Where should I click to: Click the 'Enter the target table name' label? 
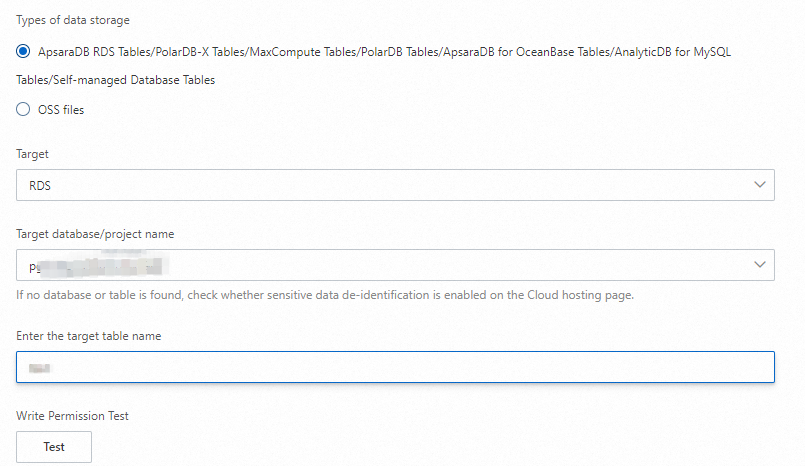pyautogui.click(x=89, y=336)
